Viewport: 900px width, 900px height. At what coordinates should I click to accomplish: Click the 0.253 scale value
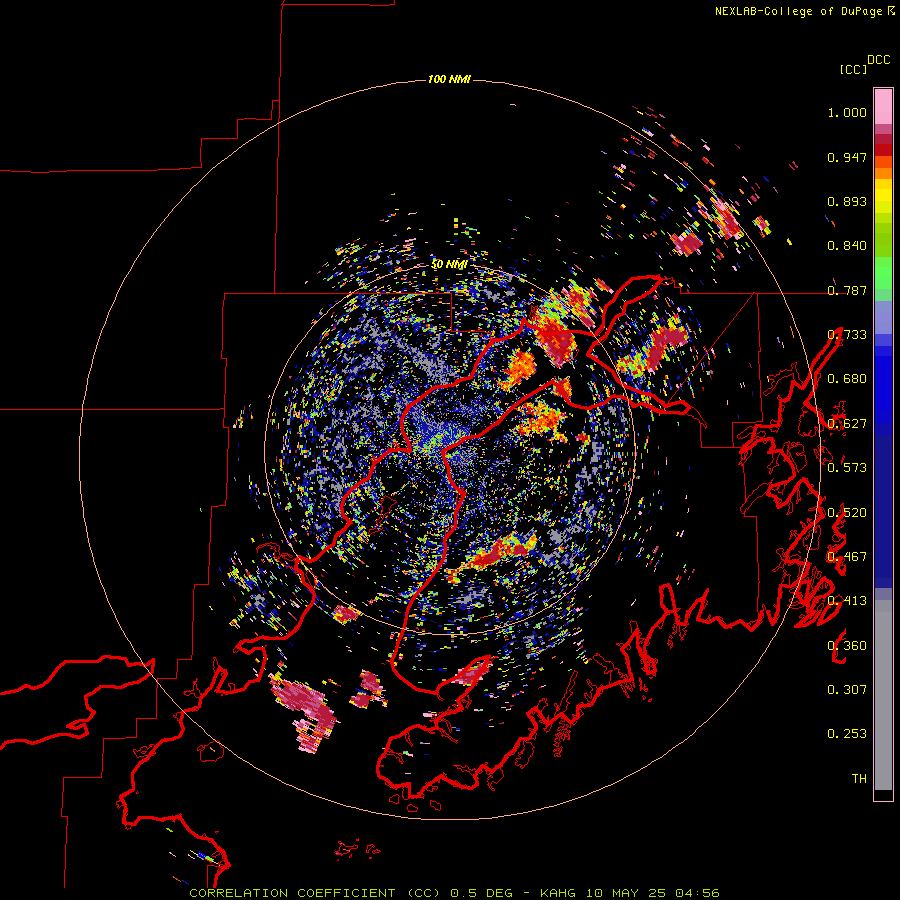point(847,734)
